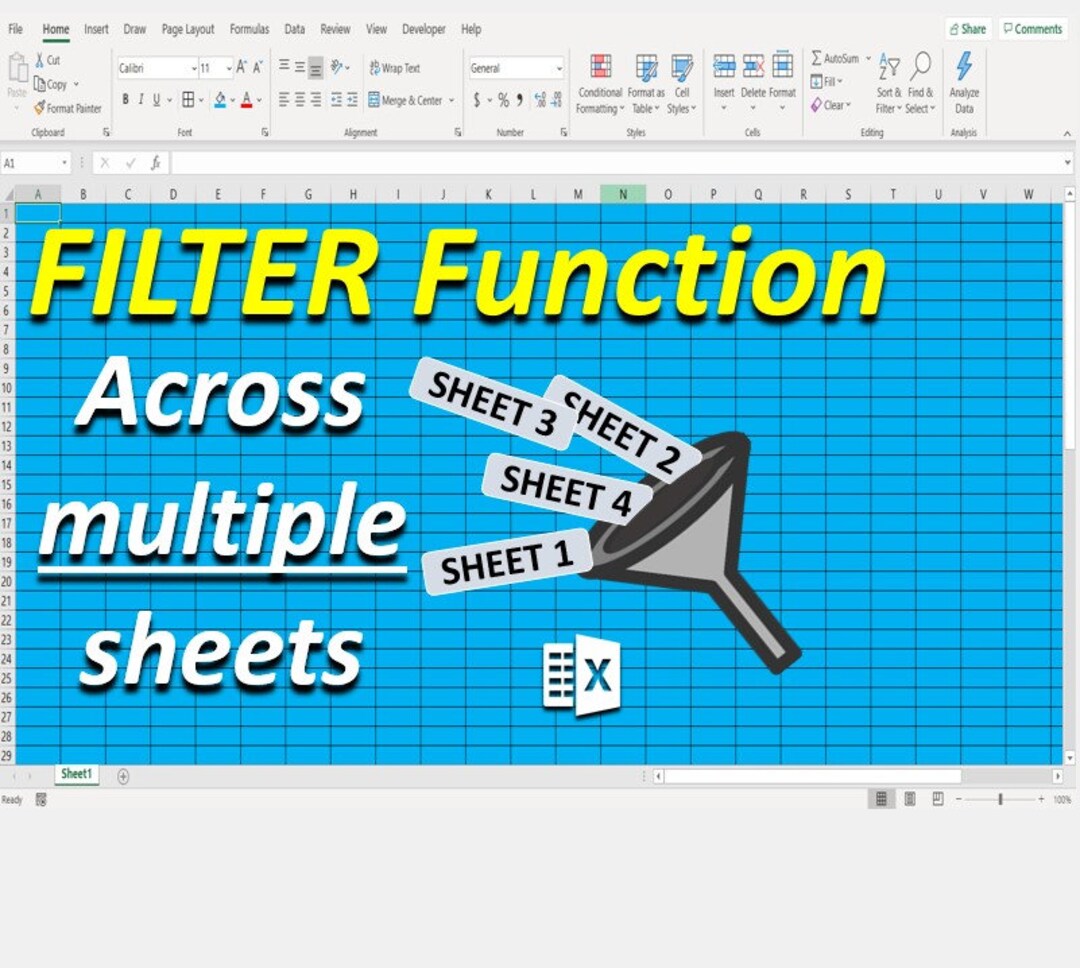The height and width of the screenshot is (968, 1080).
Task: Click the Share button
Action: coord(966,29)
